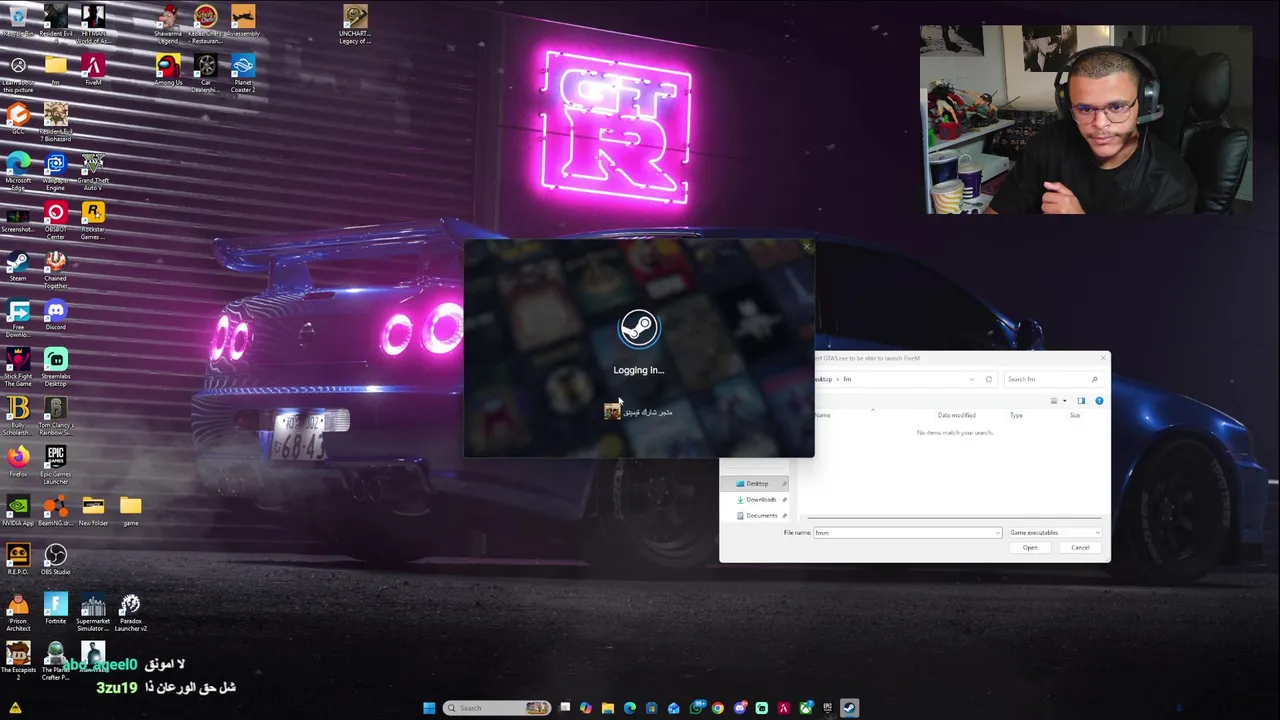
Task: Click the taskbar Search box
Action: click(x=497, y=708)
